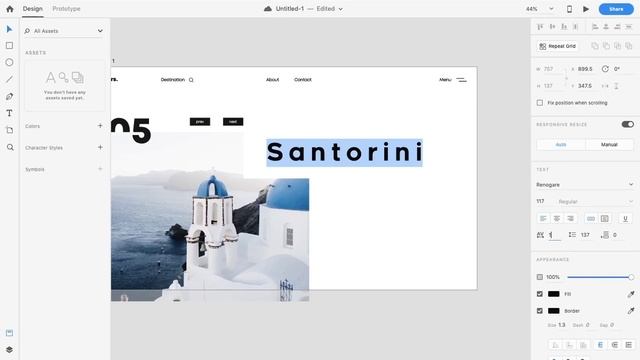Click the Align Top icon
The width and height of the screenshot is (640, 360).
[540, 27]
